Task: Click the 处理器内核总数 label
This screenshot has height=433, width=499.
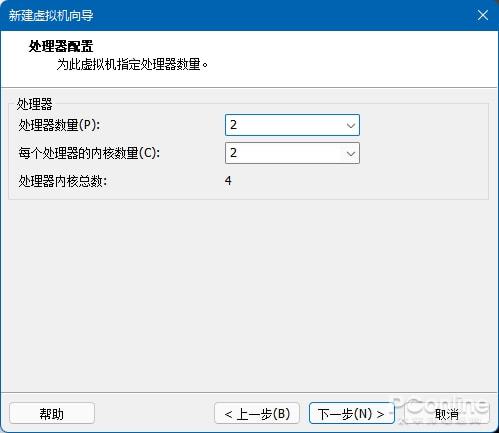Action: 63,181
